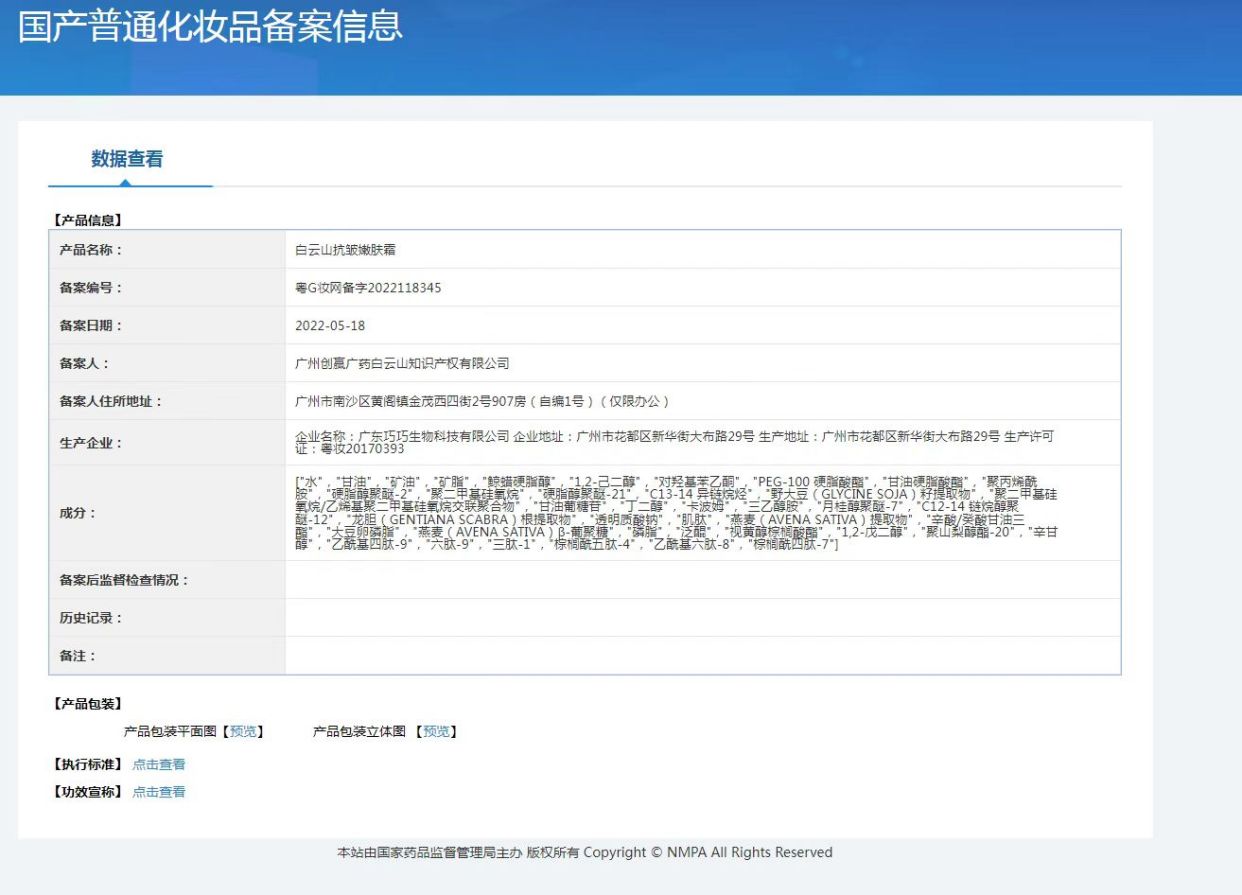Viewport: 1242px width, 895px height.
Task: Click the ingredients list text
Action: [x=677, y=513]
